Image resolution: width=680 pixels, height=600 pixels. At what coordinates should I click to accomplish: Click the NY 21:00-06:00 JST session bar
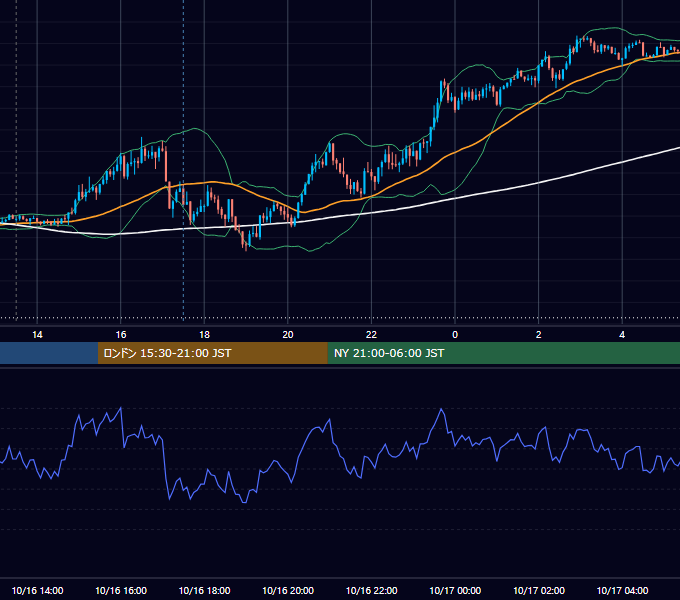(x=503, y=353)
